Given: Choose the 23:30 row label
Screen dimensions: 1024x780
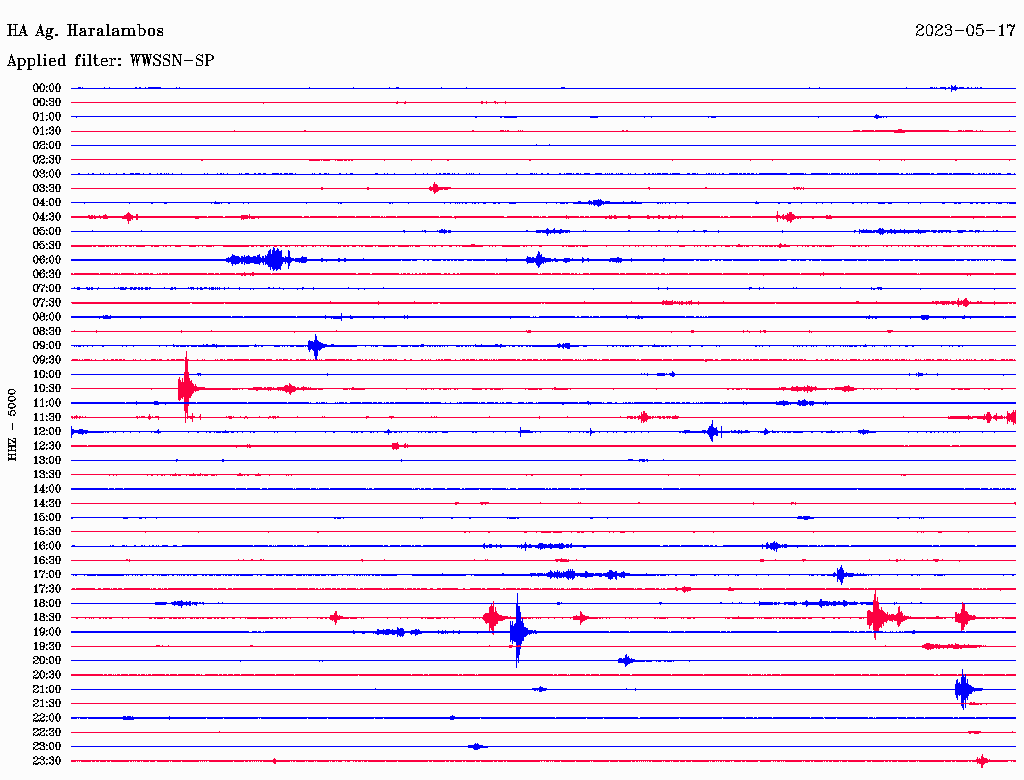Looking at the screenshot, I should [x=47, y=761].
